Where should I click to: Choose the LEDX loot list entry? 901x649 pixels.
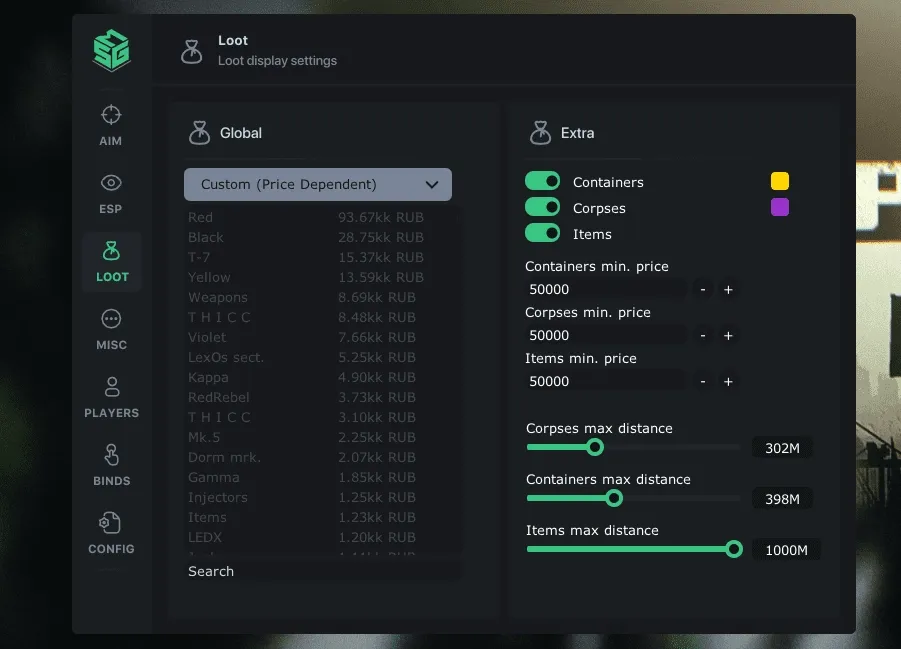306,537
